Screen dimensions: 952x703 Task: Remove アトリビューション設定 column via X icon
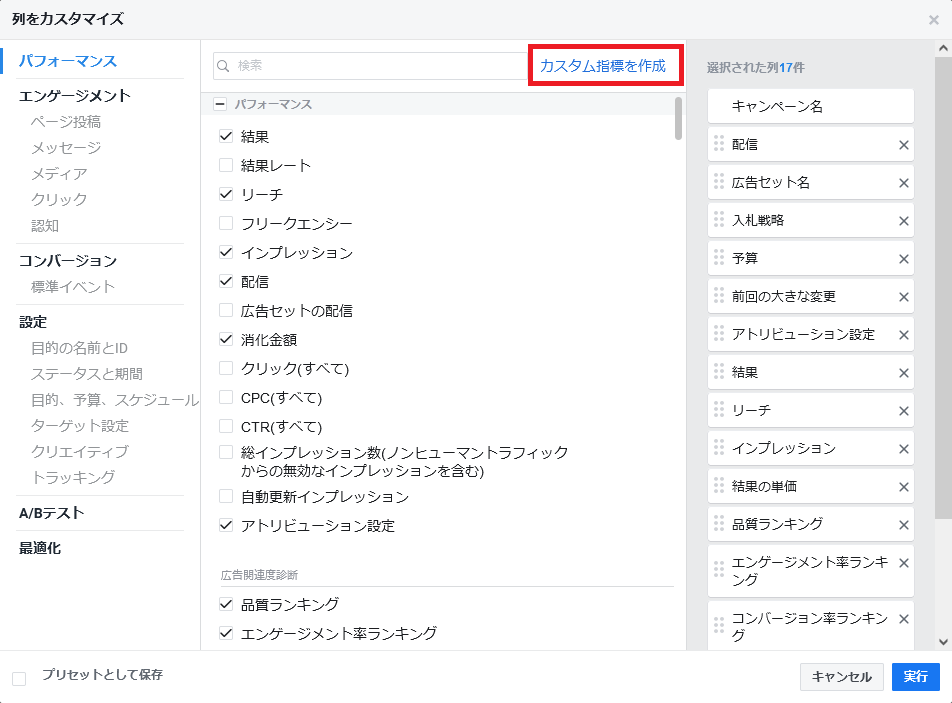(904, 335)
